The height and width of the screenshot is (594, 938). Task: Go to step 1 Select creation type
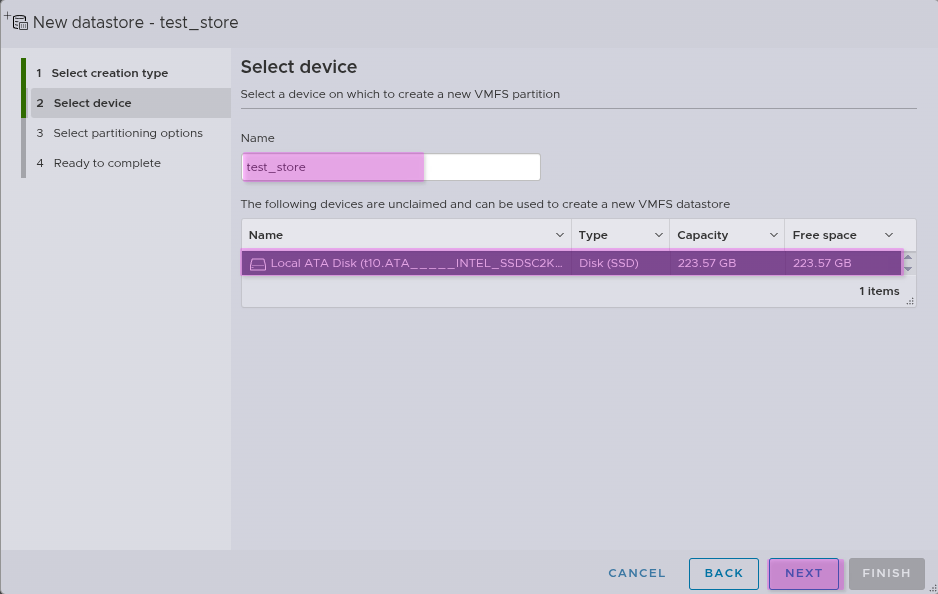click(110, 73)
